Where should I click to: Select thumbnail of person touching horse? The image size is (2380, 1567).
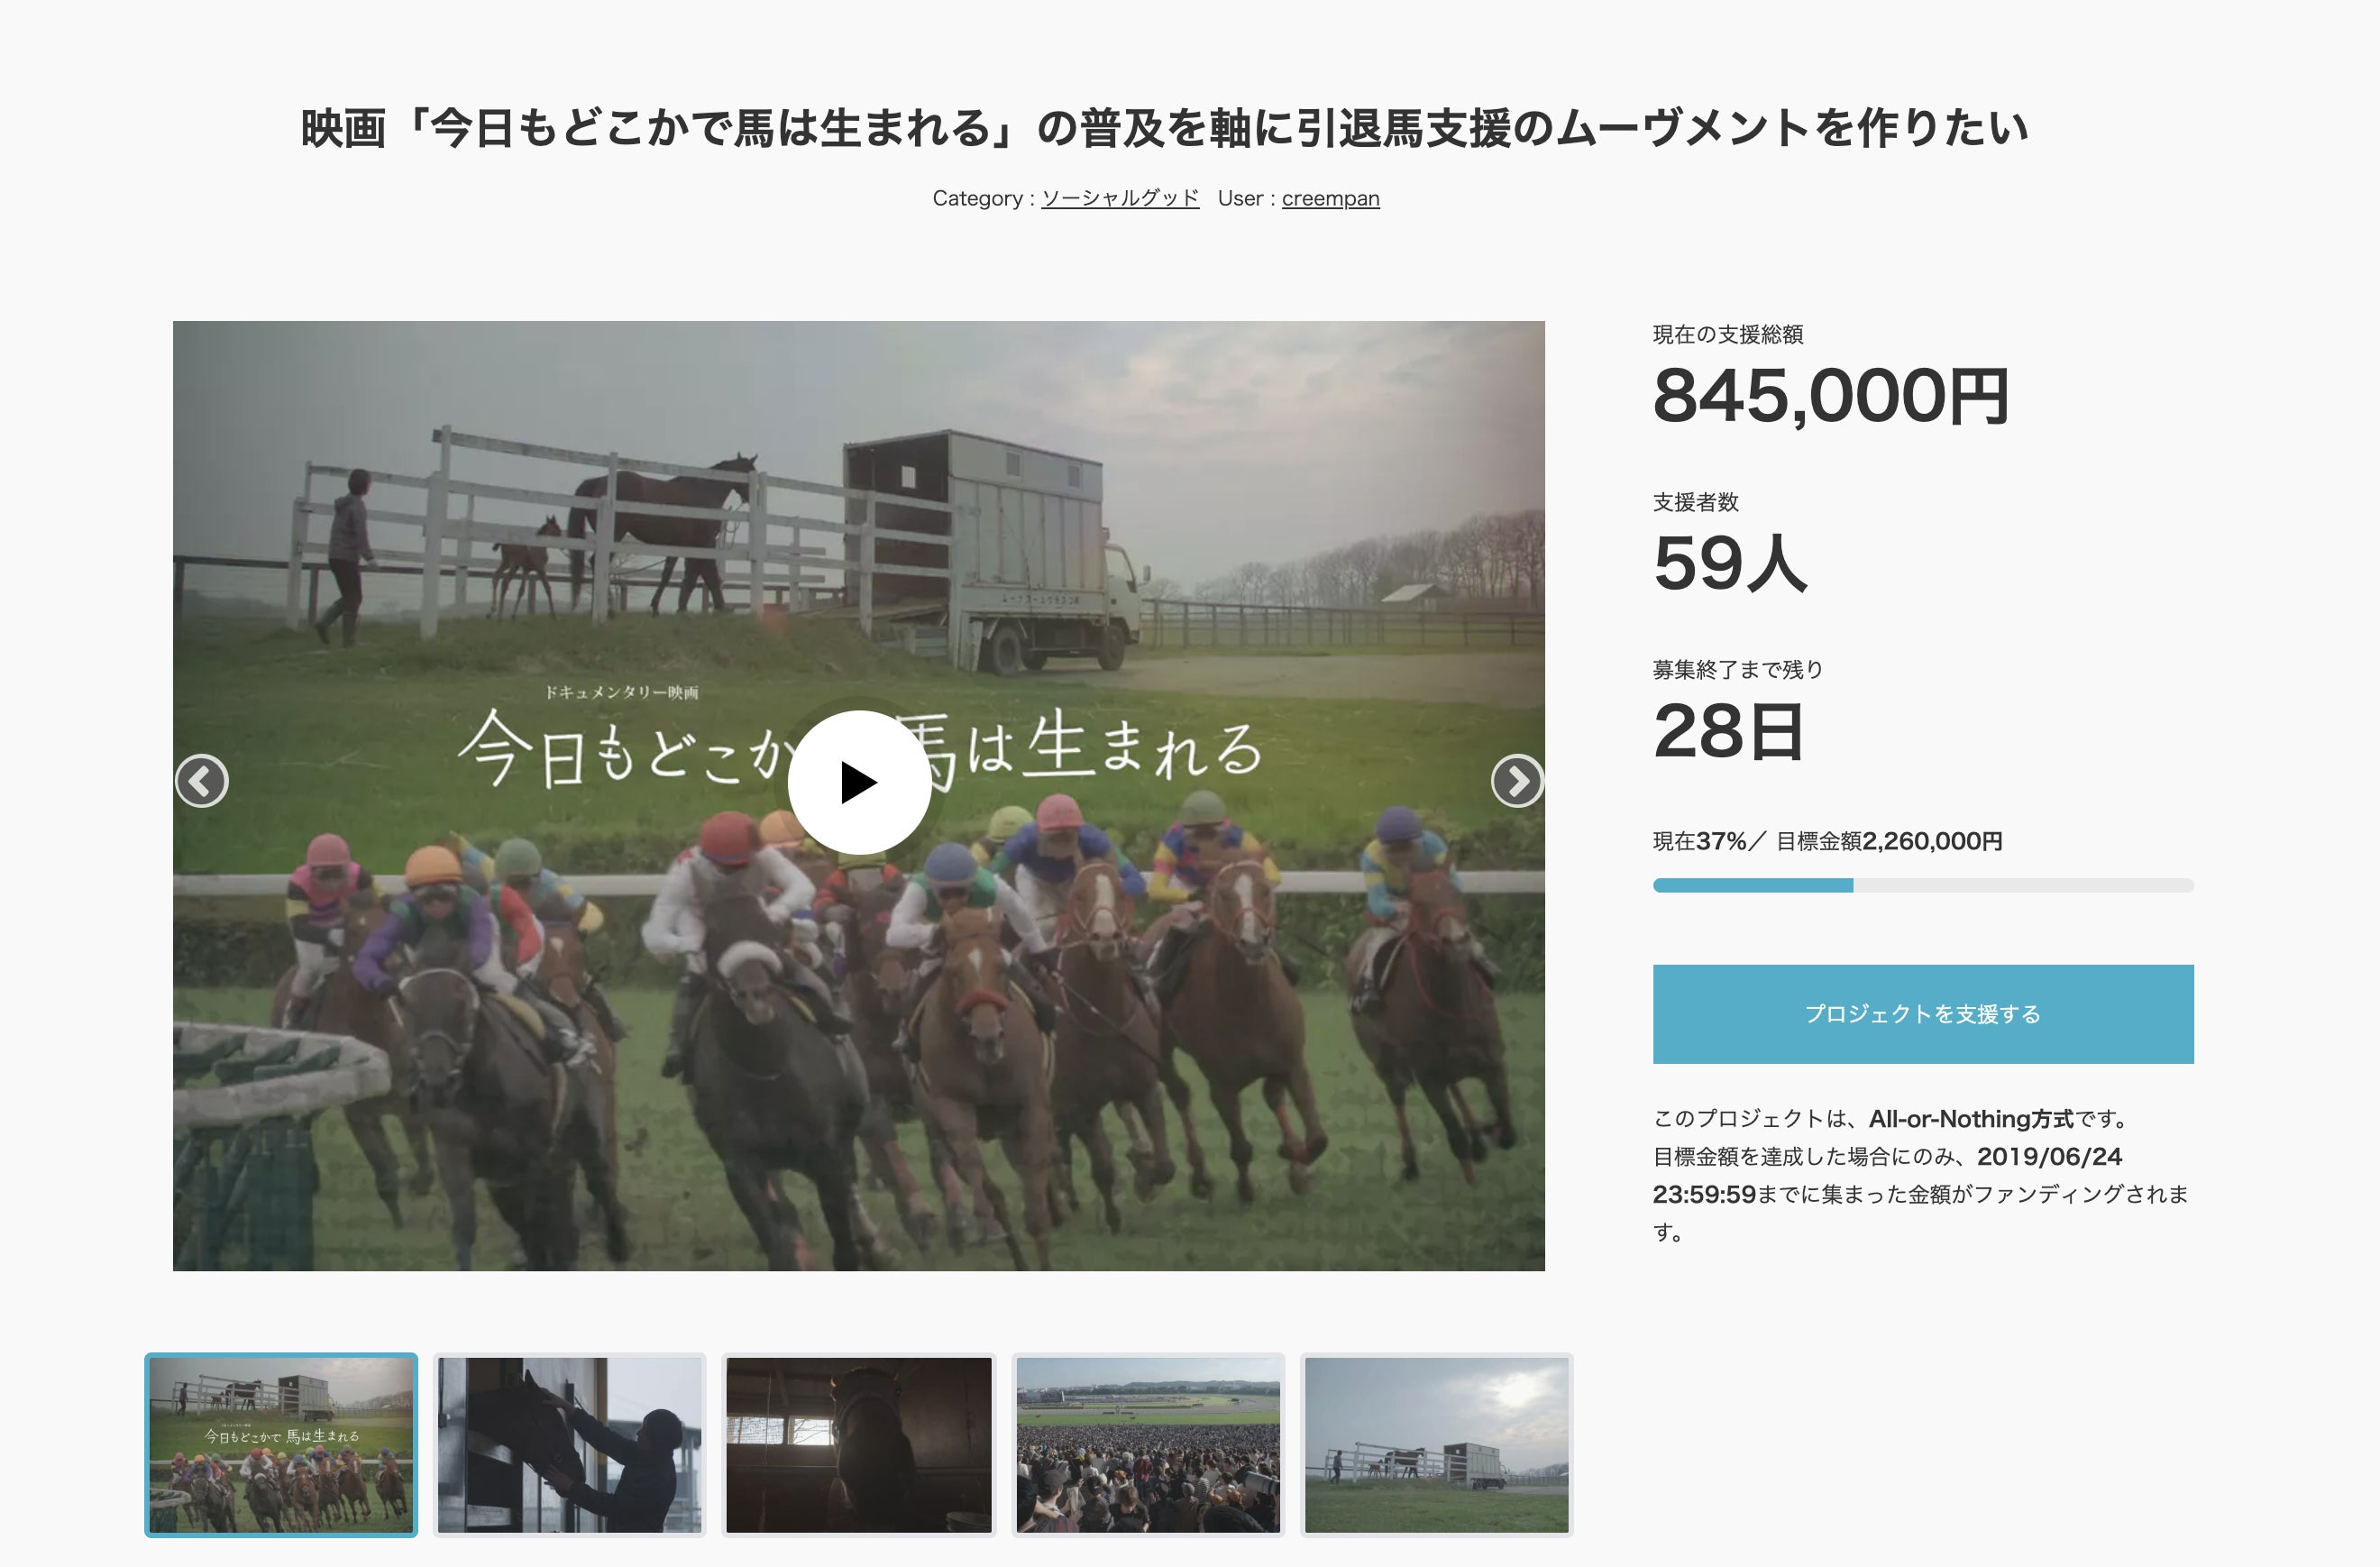pos(570,1445)
